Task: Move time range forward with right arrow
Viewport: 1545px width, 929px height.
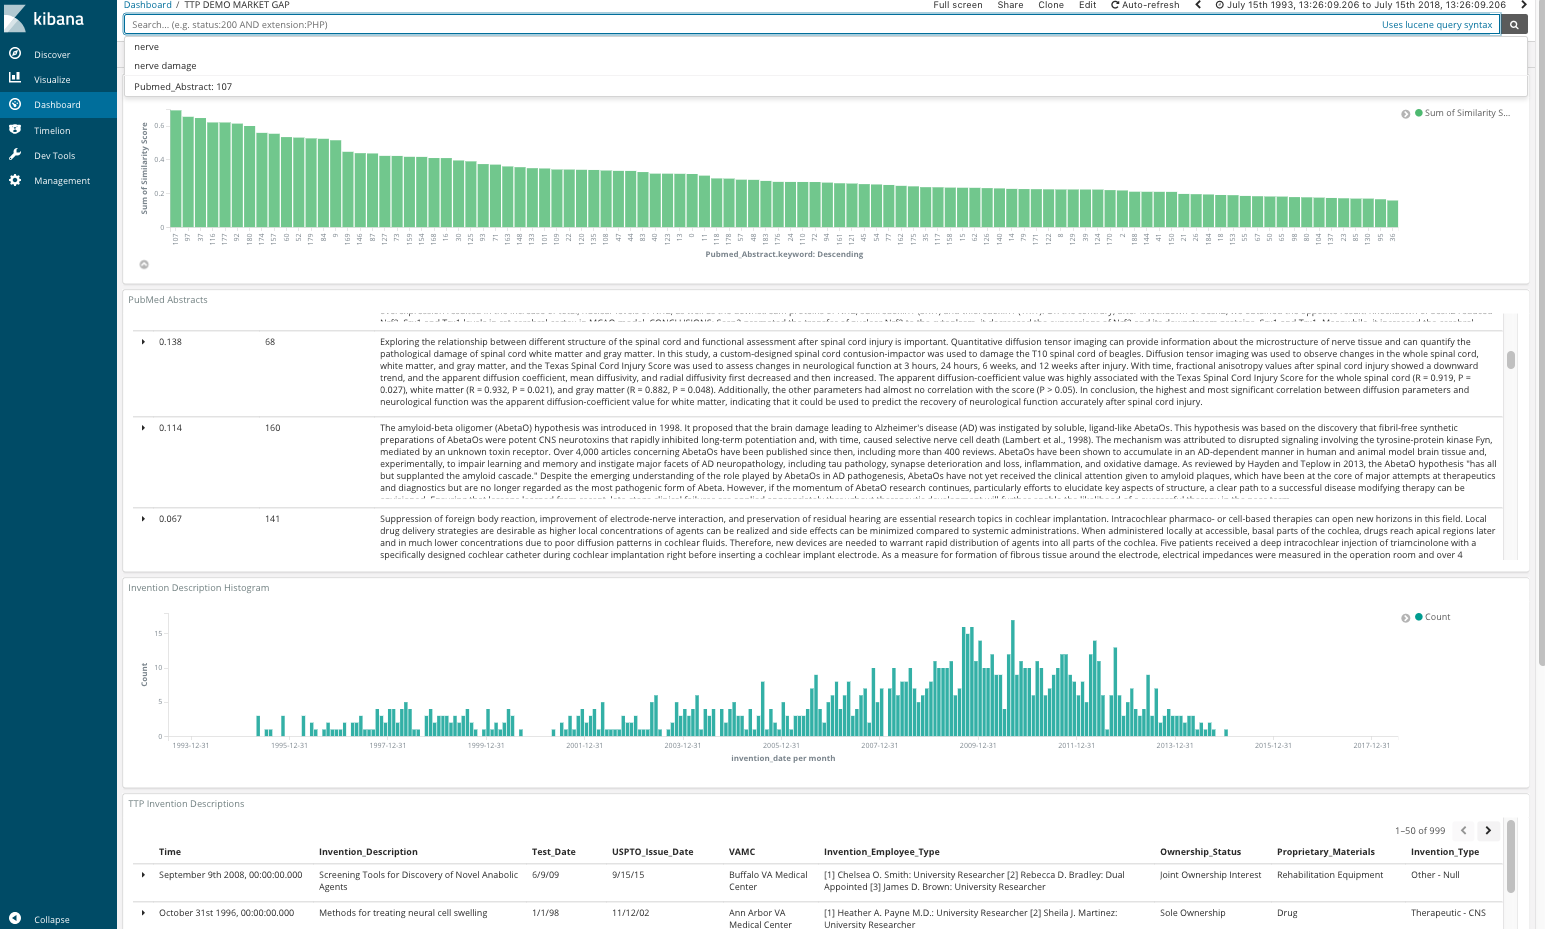Action: [1524, 5]
